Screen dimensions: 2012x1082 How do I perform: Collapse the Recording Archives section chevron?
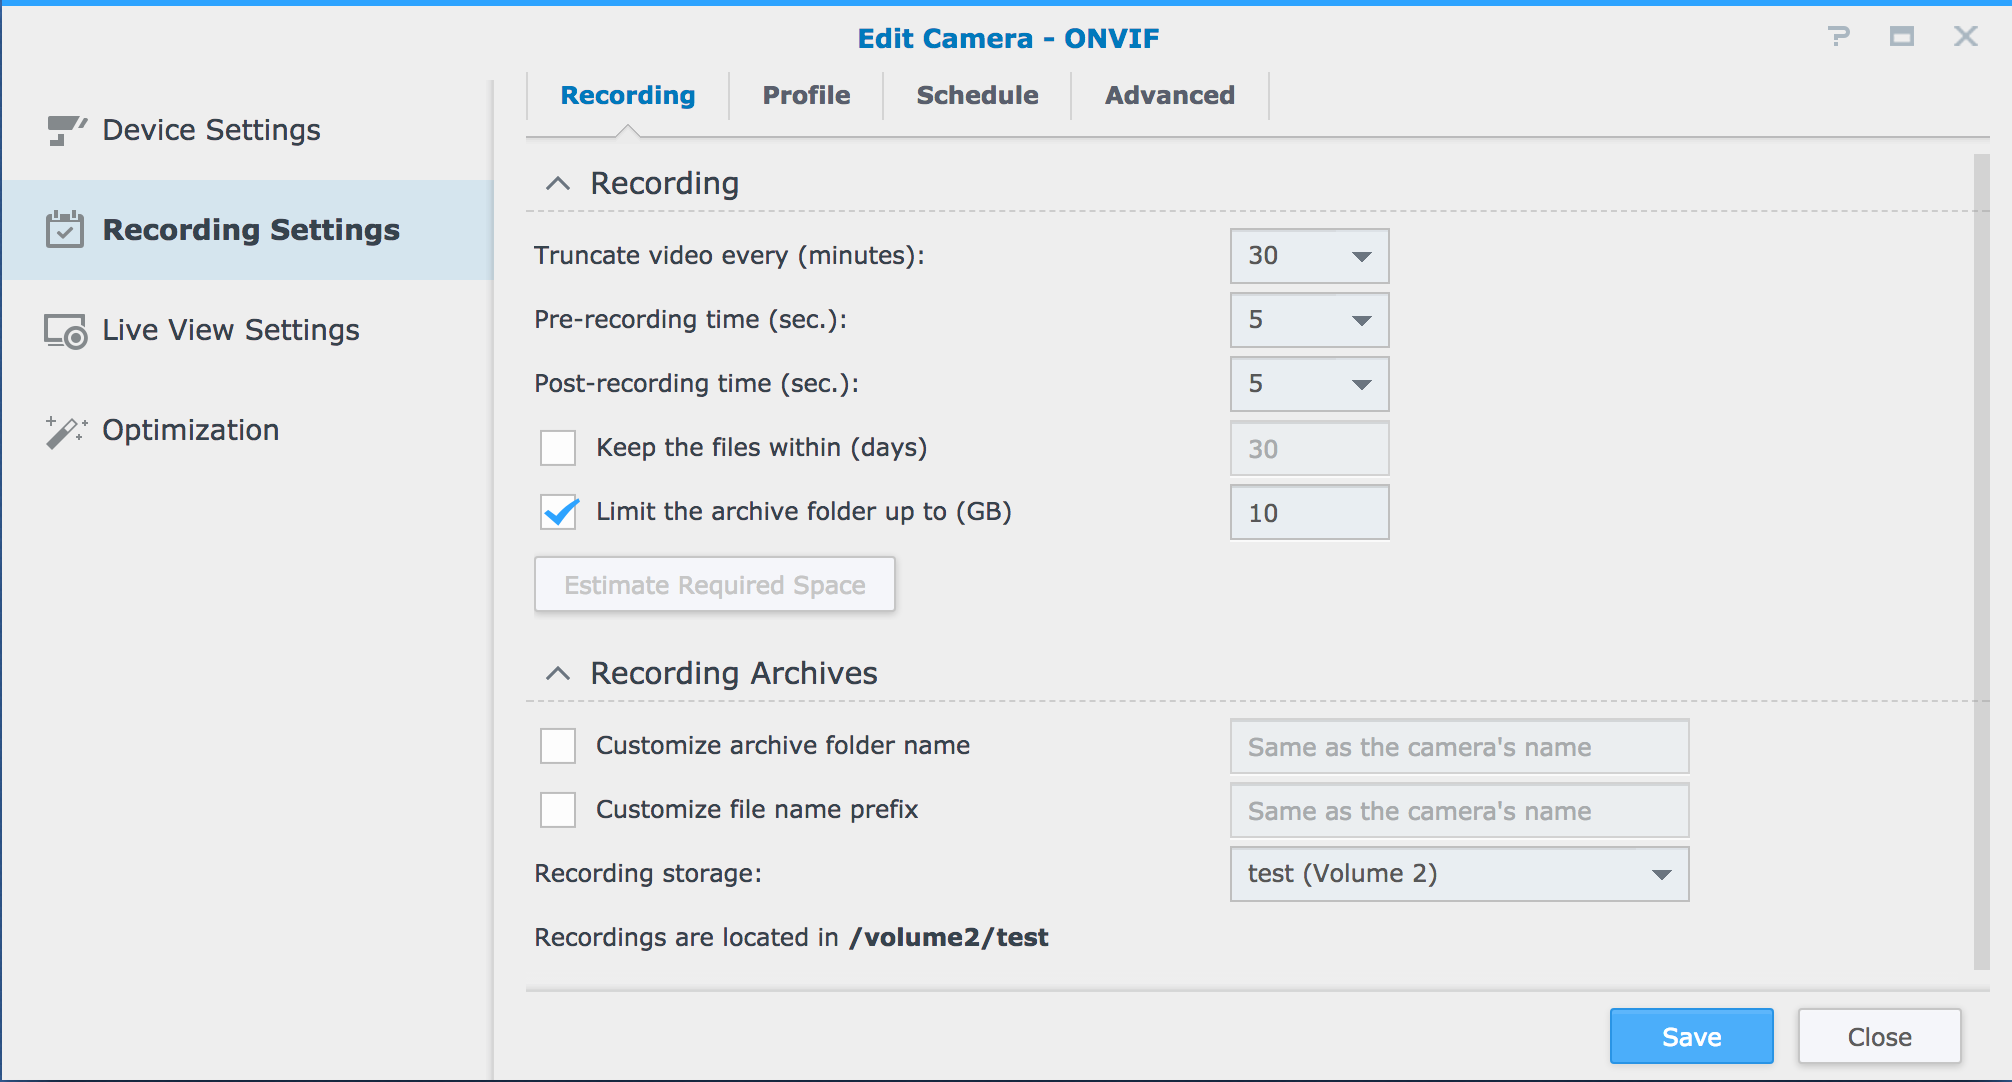(x=558, y=674)
